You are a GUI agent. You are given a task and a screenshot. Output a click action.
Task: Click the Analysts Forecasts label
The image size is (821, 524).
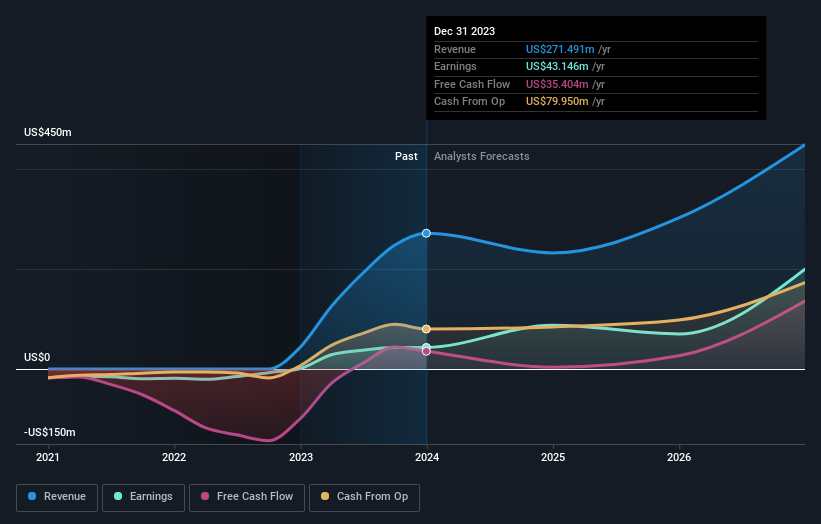[x=482, y=157]
